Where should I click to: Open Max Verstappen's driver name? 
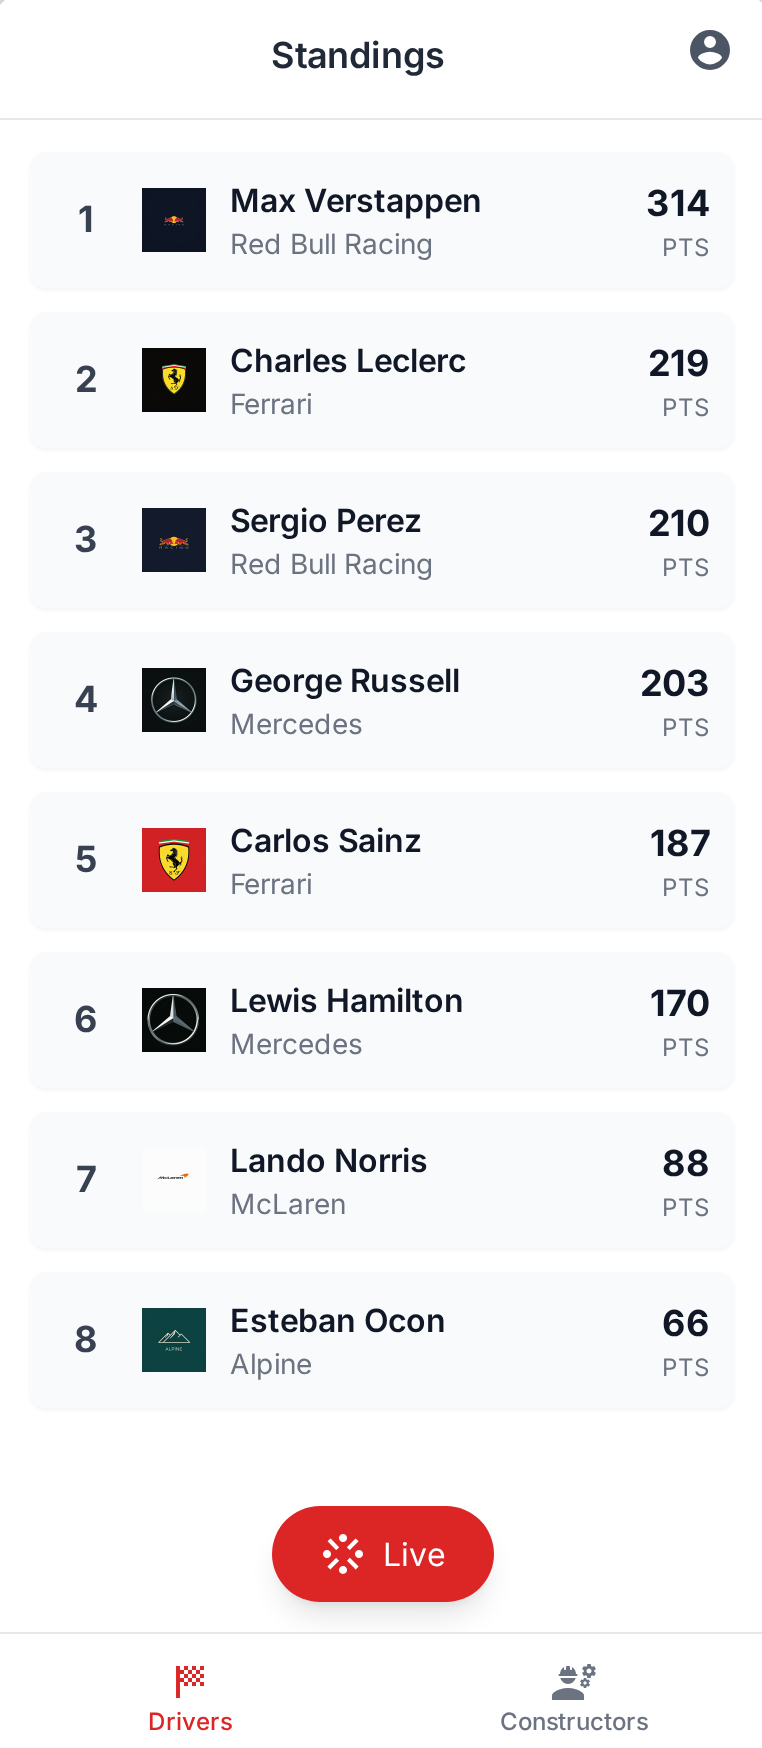click(x=356, y=201)
